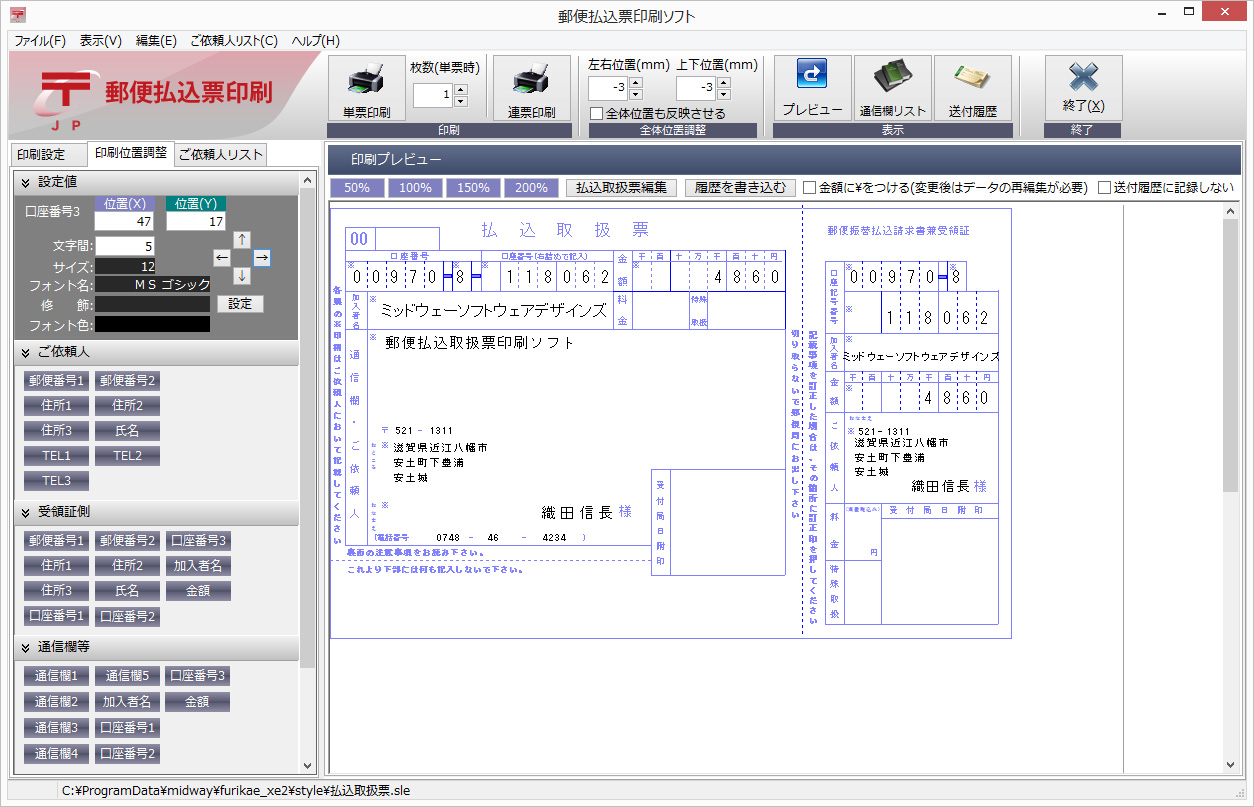The image size is (1254, 807).
Task: Open the ヘルプ(H) menu
Action: 316,41
